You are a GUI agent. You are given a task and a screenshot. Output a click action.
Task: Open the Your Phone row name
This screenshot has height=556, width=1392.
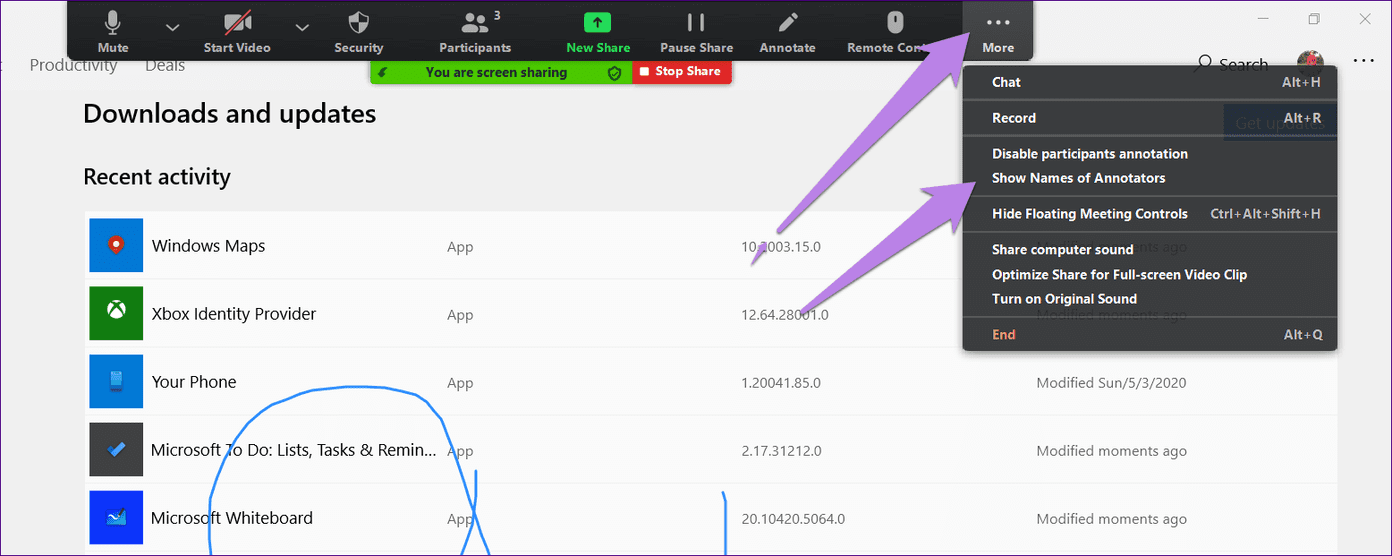194,382
